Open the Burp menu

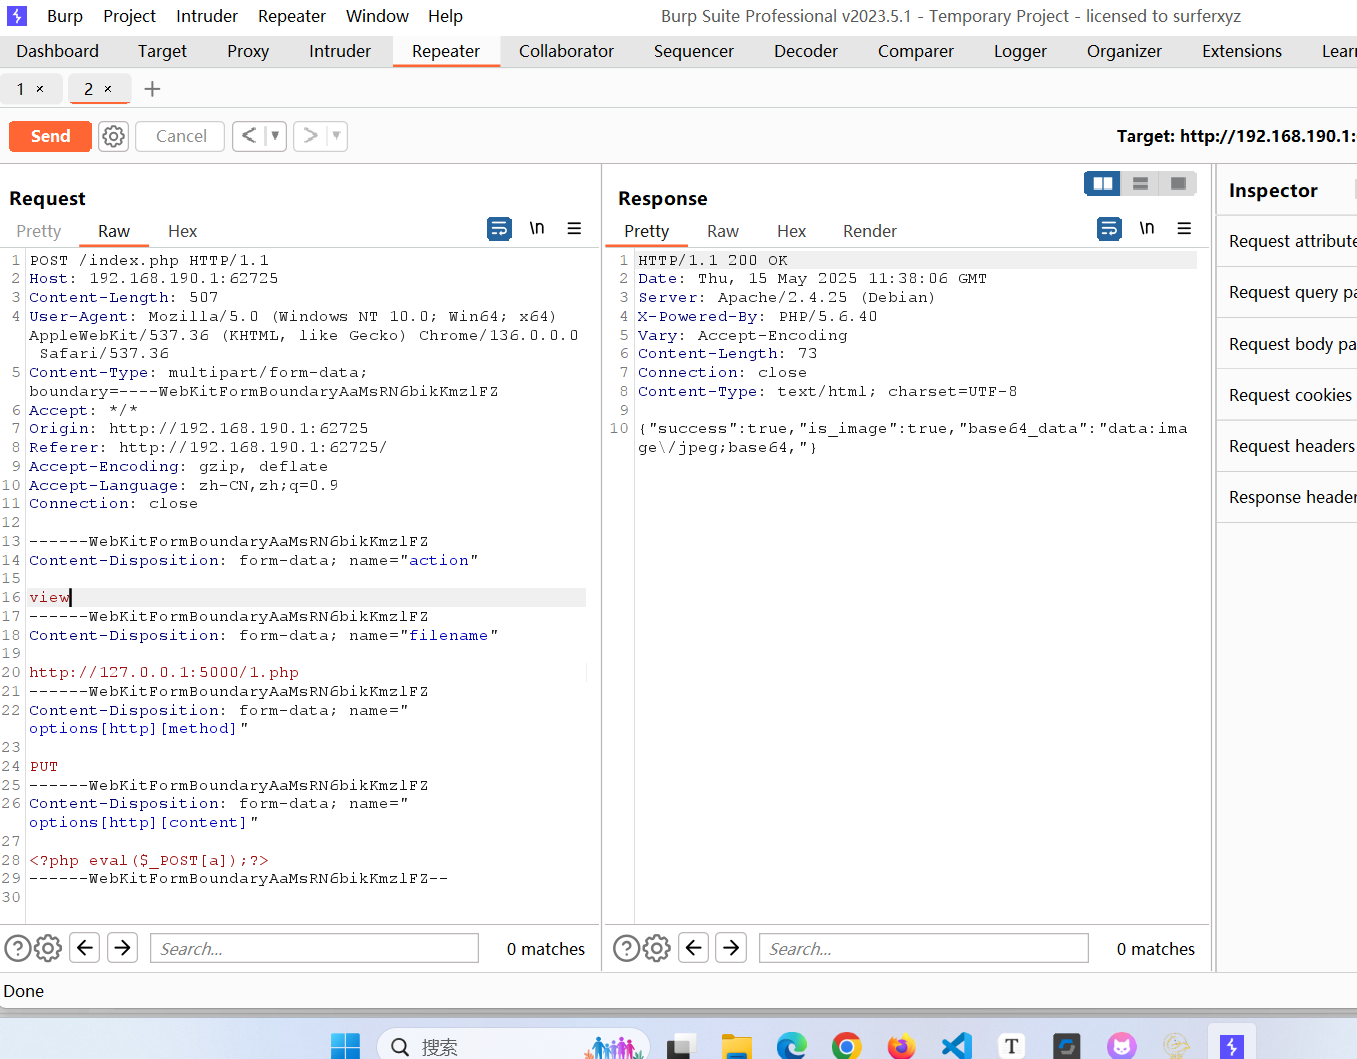65,16
